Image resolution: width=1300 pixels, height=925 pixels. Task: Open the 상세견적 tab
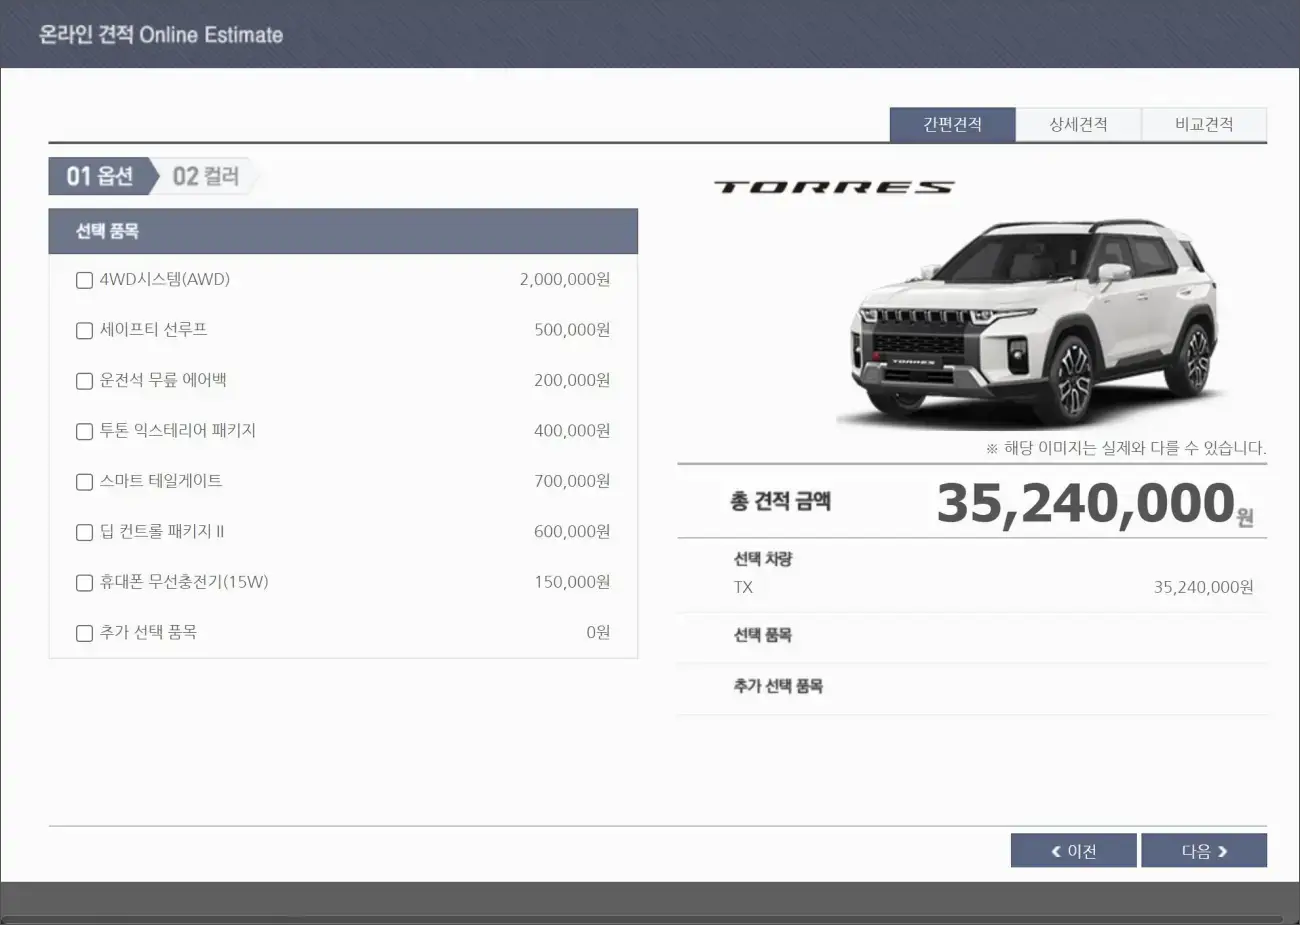[1078, 125]
